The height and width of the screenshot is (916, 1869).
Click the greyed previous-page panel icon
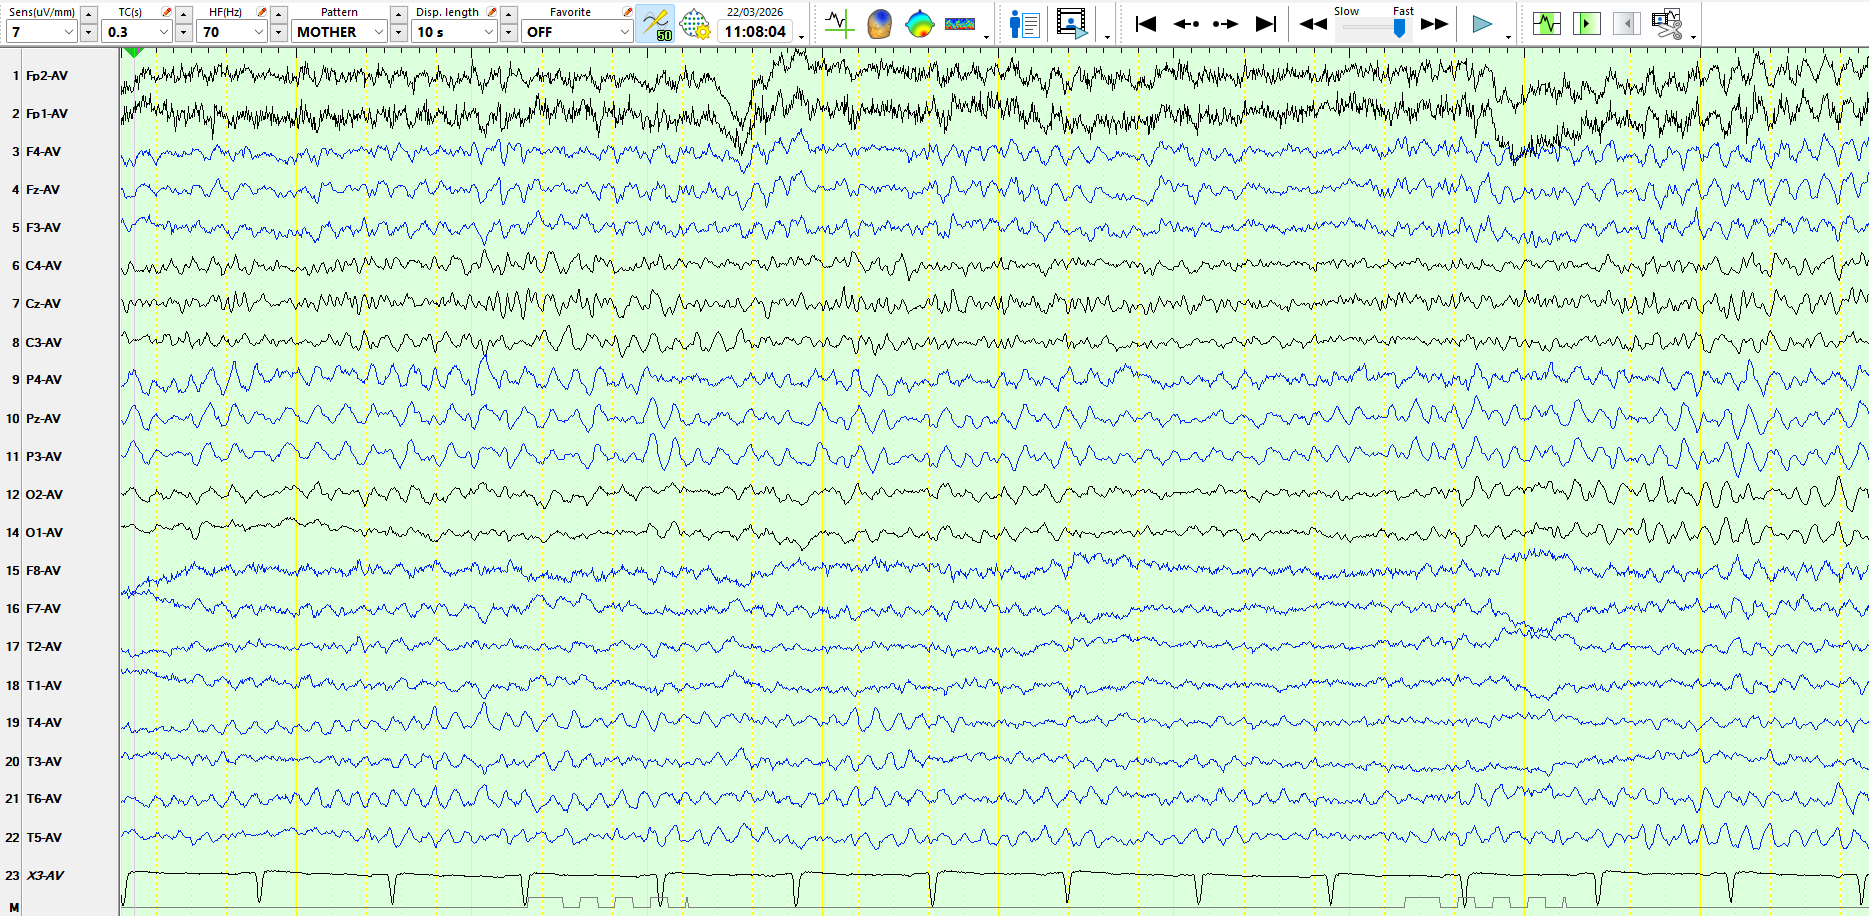[1627, 23]
